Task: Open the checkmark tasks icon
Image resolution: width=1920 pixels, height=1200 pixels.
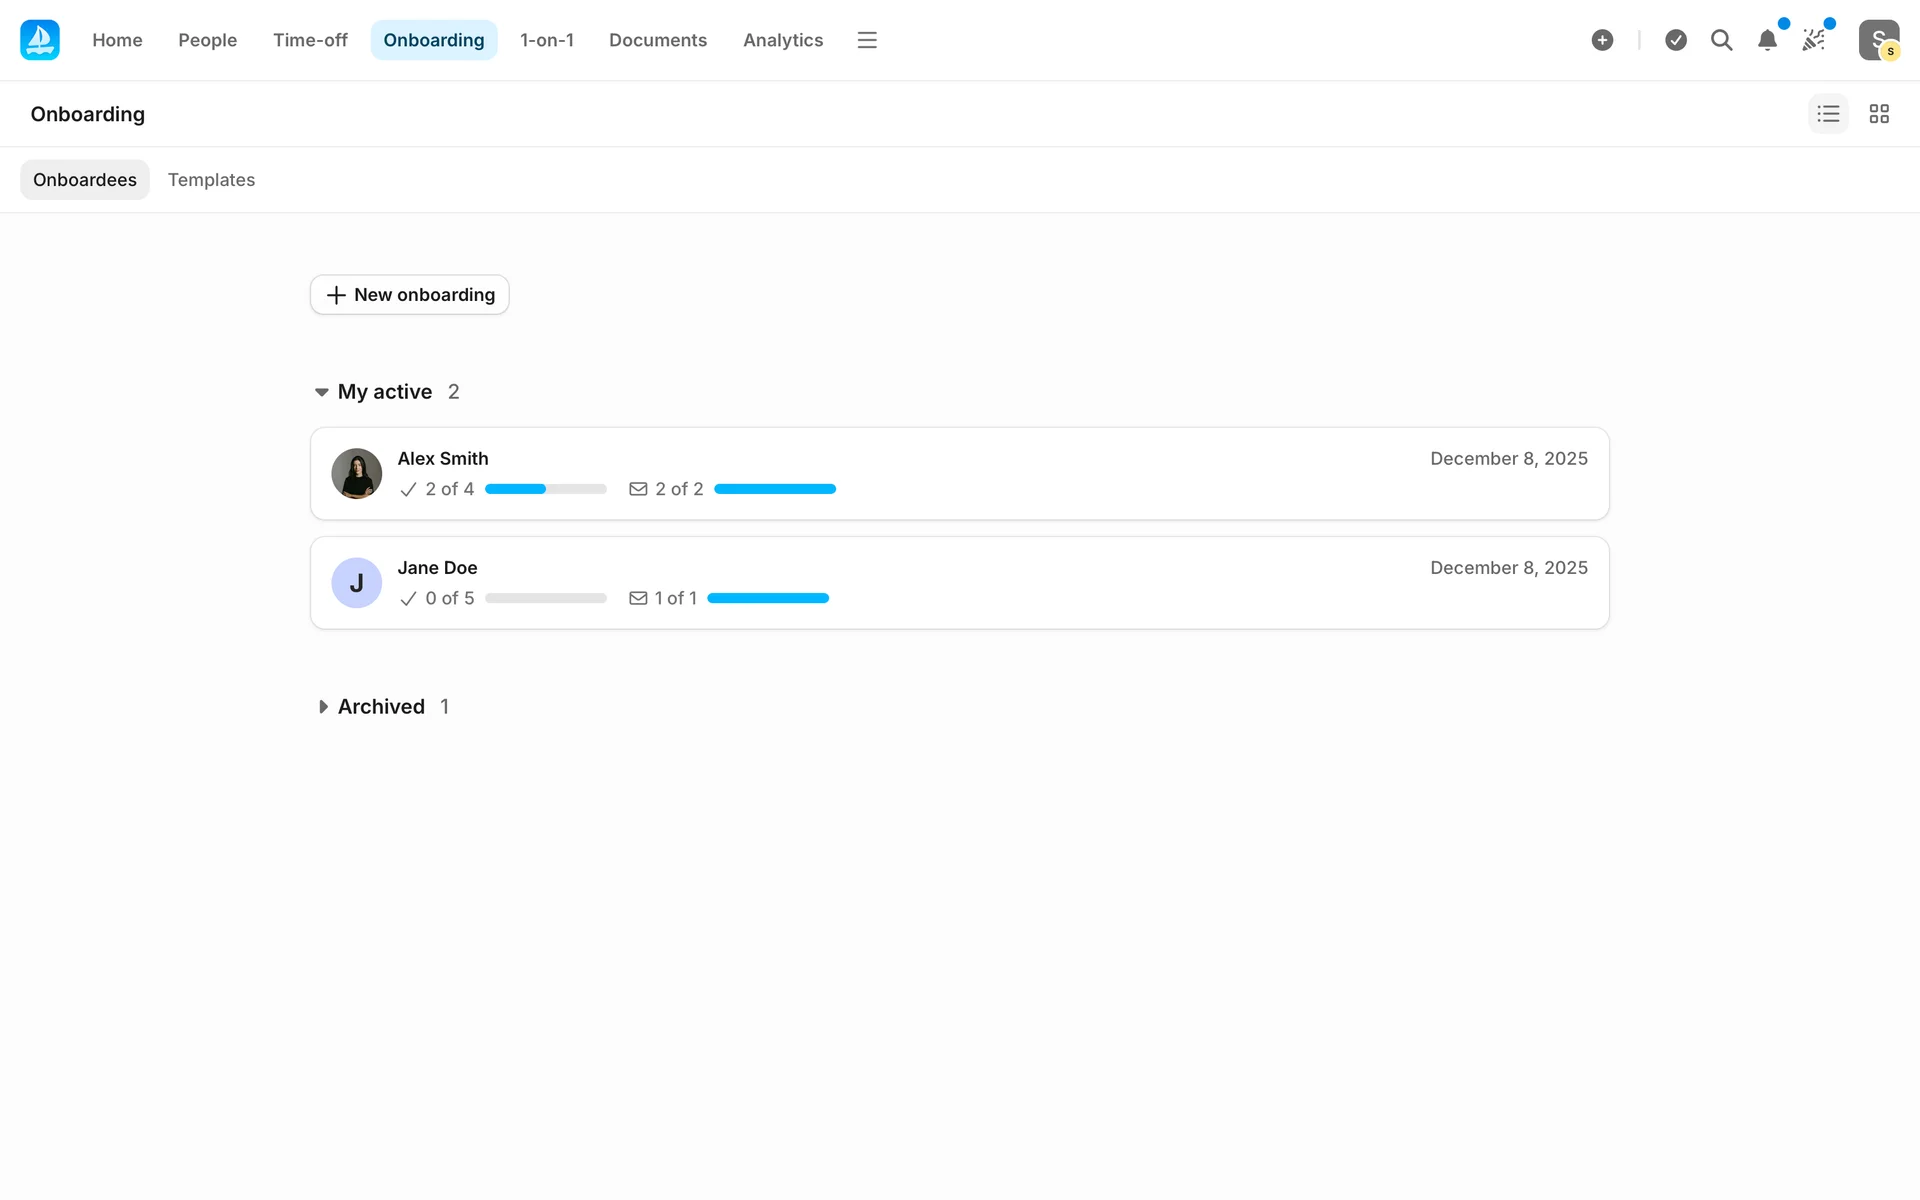Action: pyautogui.click(x=1676, y=40)
